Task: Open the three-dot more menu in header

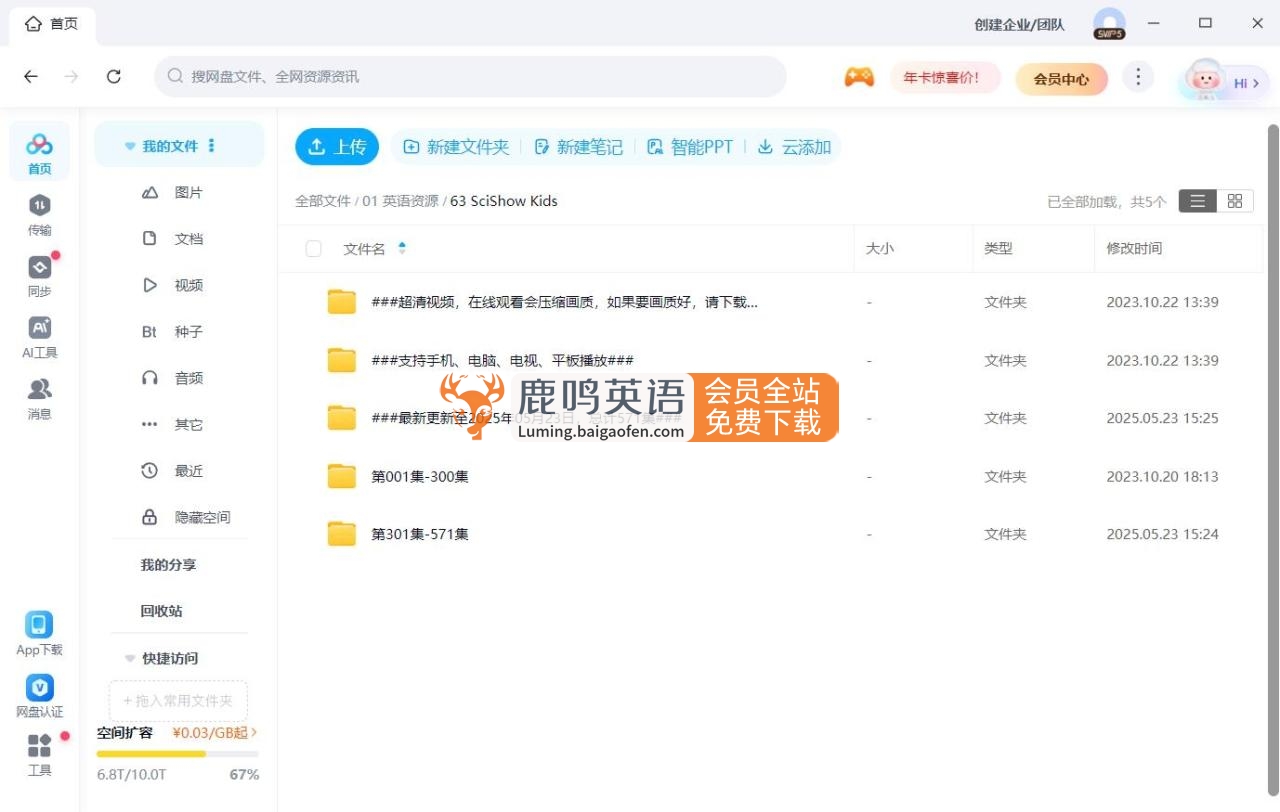Action: (x=1137, y=77)
